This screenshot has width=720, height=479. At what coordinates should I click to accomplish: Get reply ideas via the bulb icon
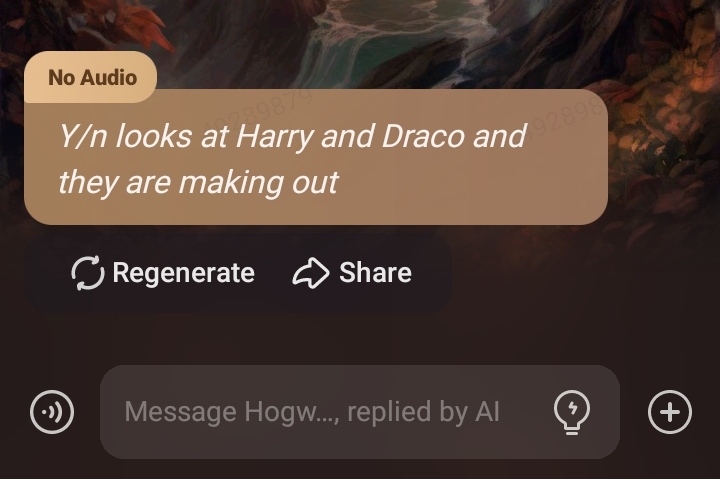click(572, 412)
